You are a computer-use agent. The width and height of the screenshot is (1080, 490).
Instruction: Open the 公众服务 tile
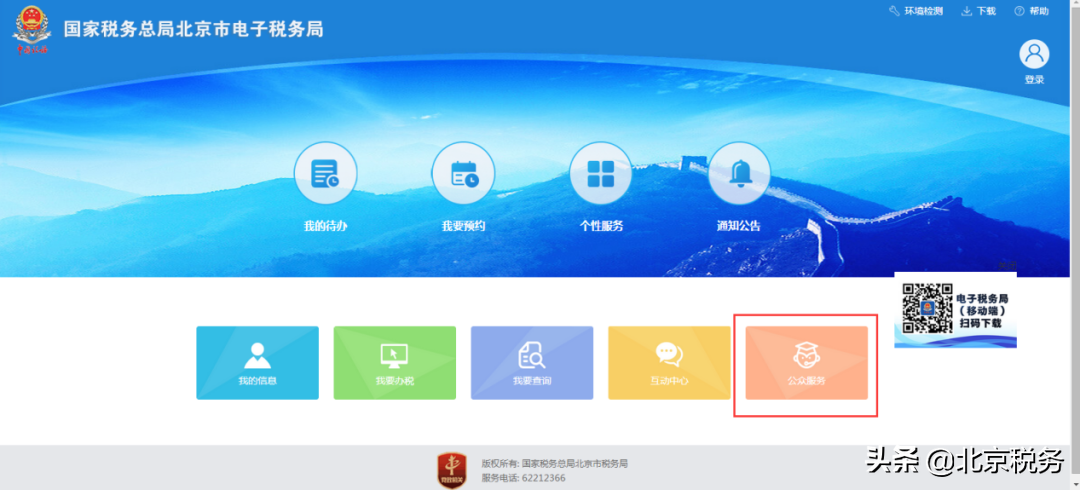coord(807,363)
